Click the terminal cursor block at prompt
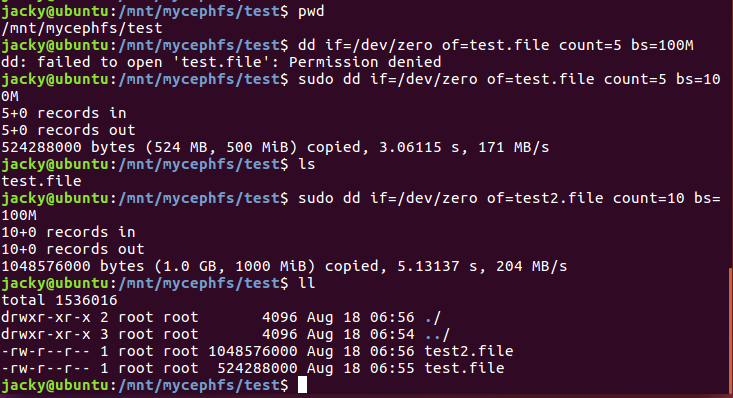The image size is (733, 398). coord(302,385)
